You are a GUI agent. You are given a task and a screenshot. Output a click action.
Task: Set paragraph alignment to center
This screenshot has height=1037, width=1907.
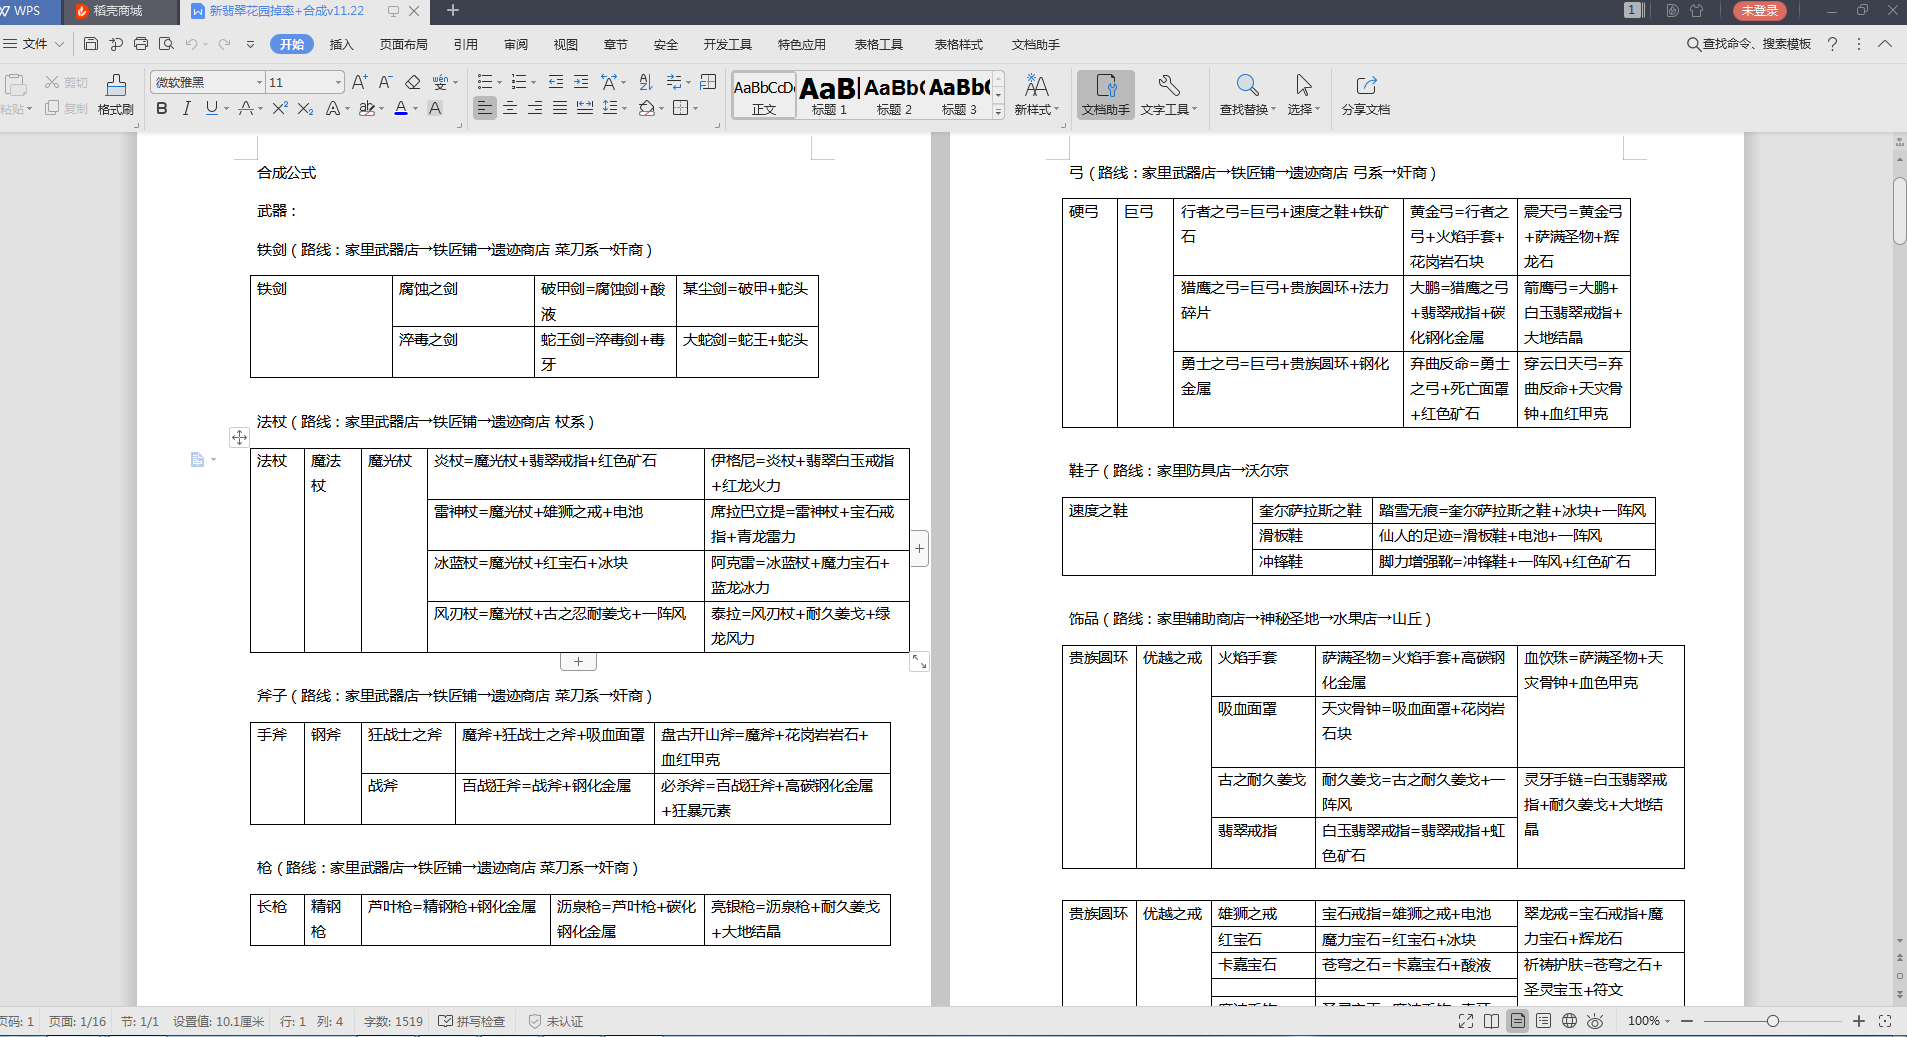click(x=510, y=108)
